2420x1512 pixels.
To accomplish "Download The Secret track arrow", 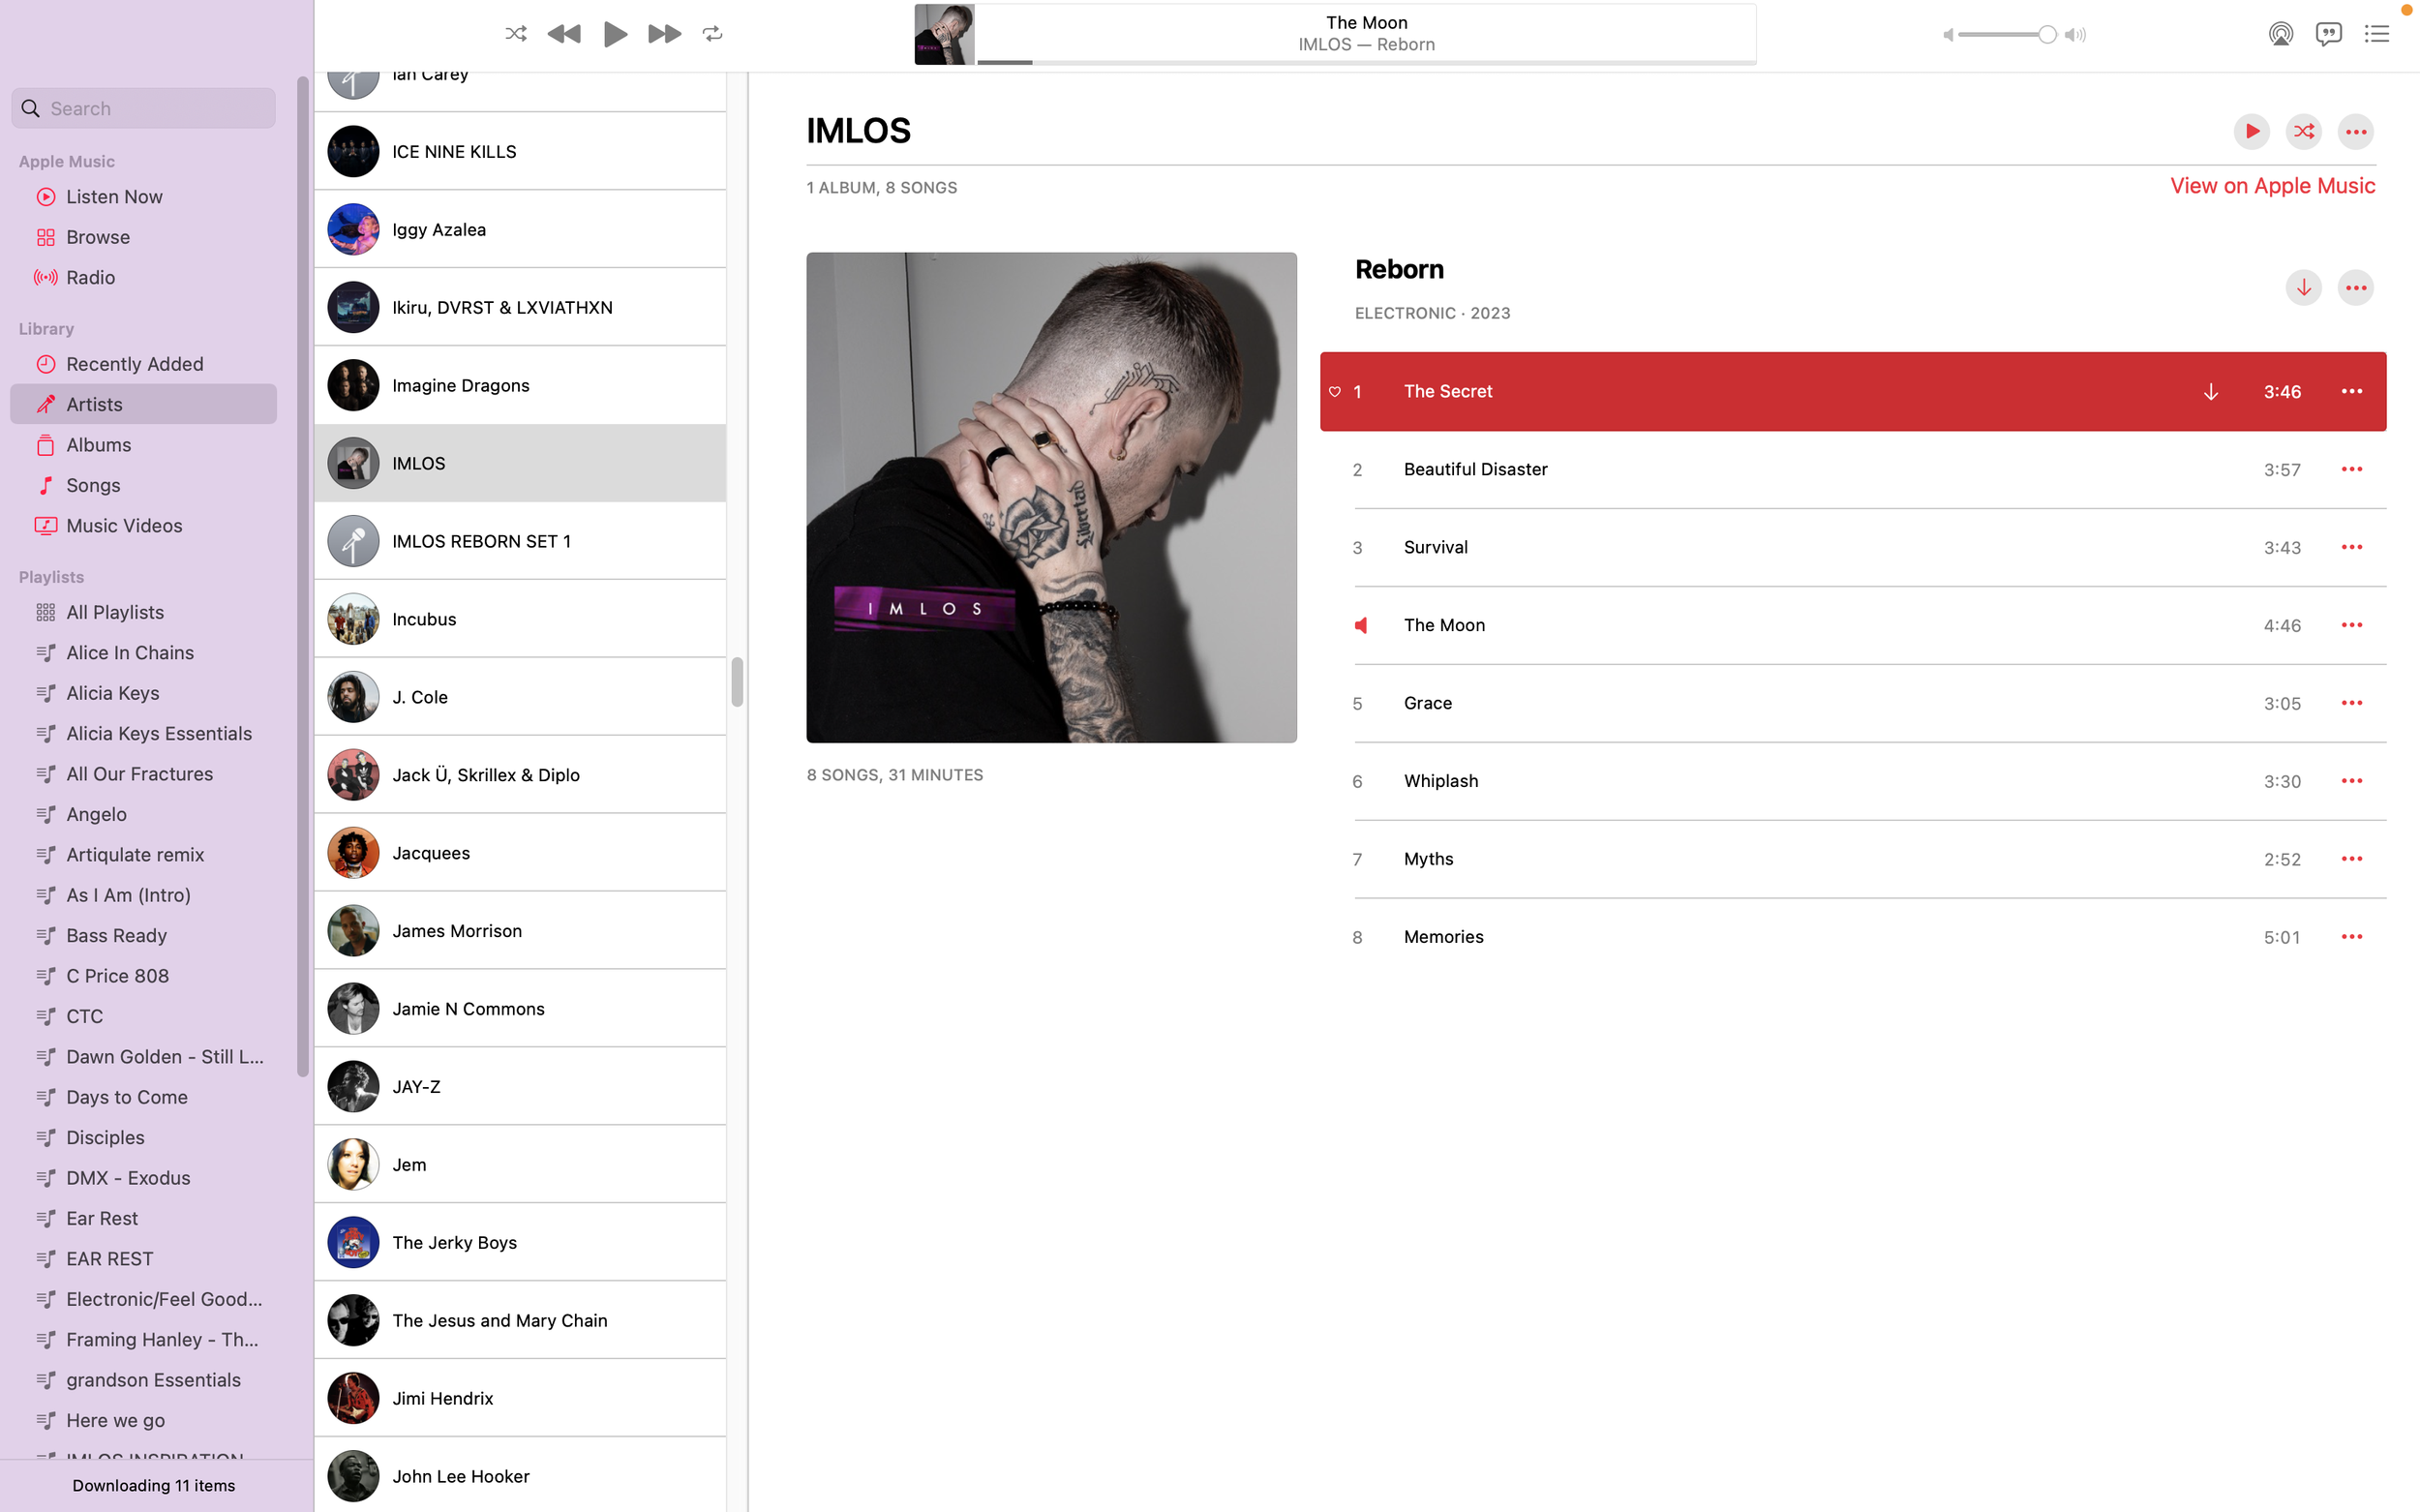I will pos(2210,392).
